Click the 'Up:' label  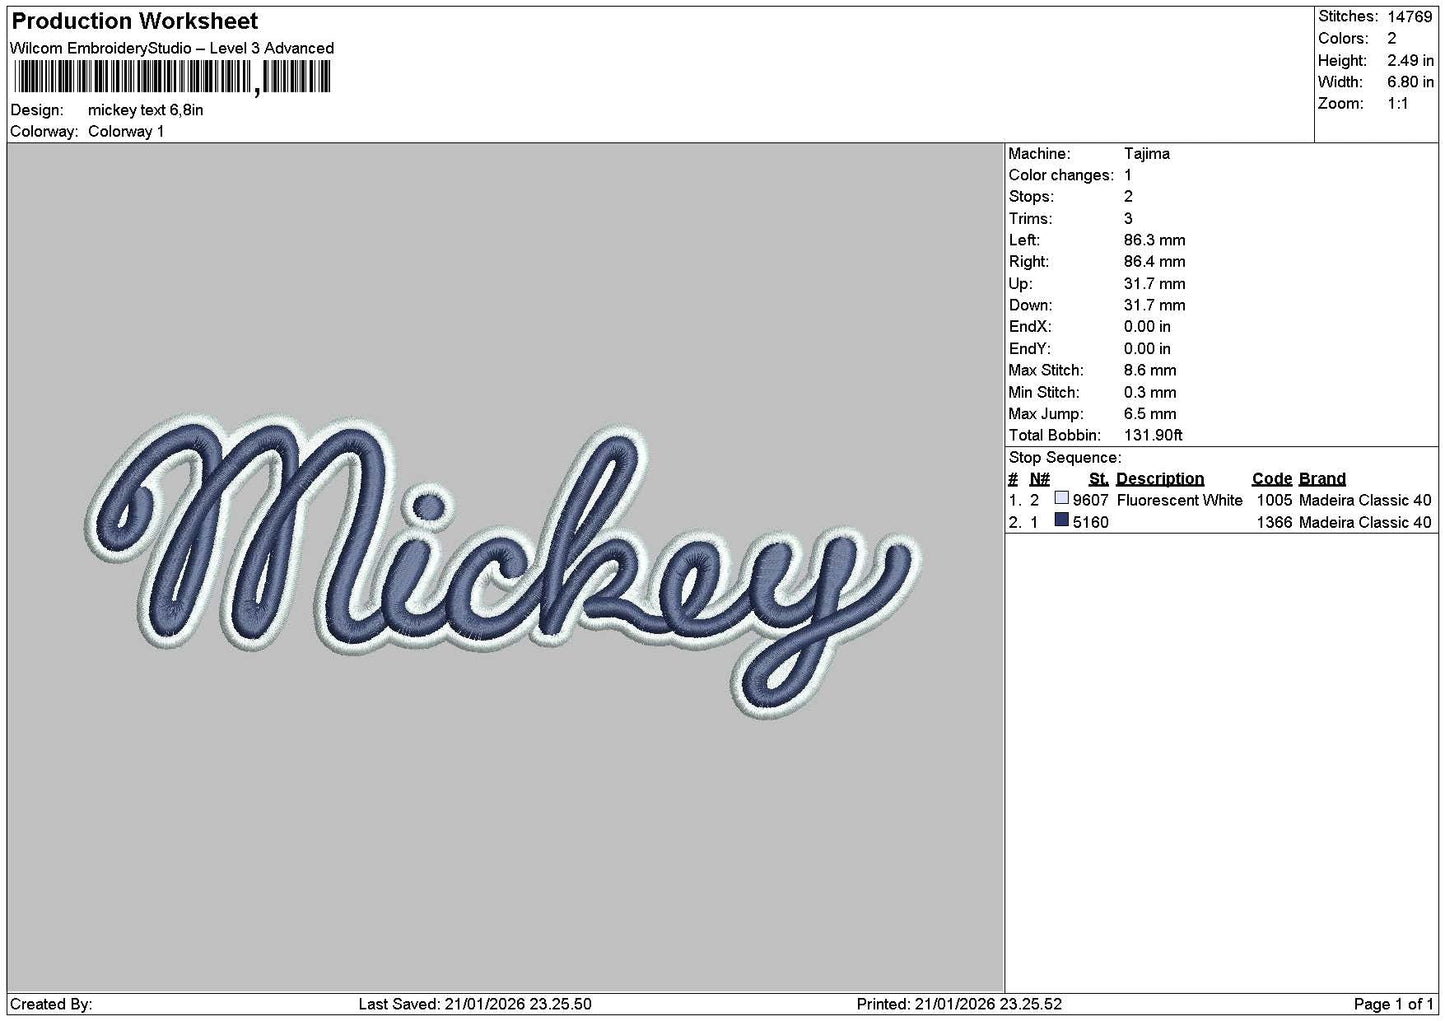tap(1020, 284)
